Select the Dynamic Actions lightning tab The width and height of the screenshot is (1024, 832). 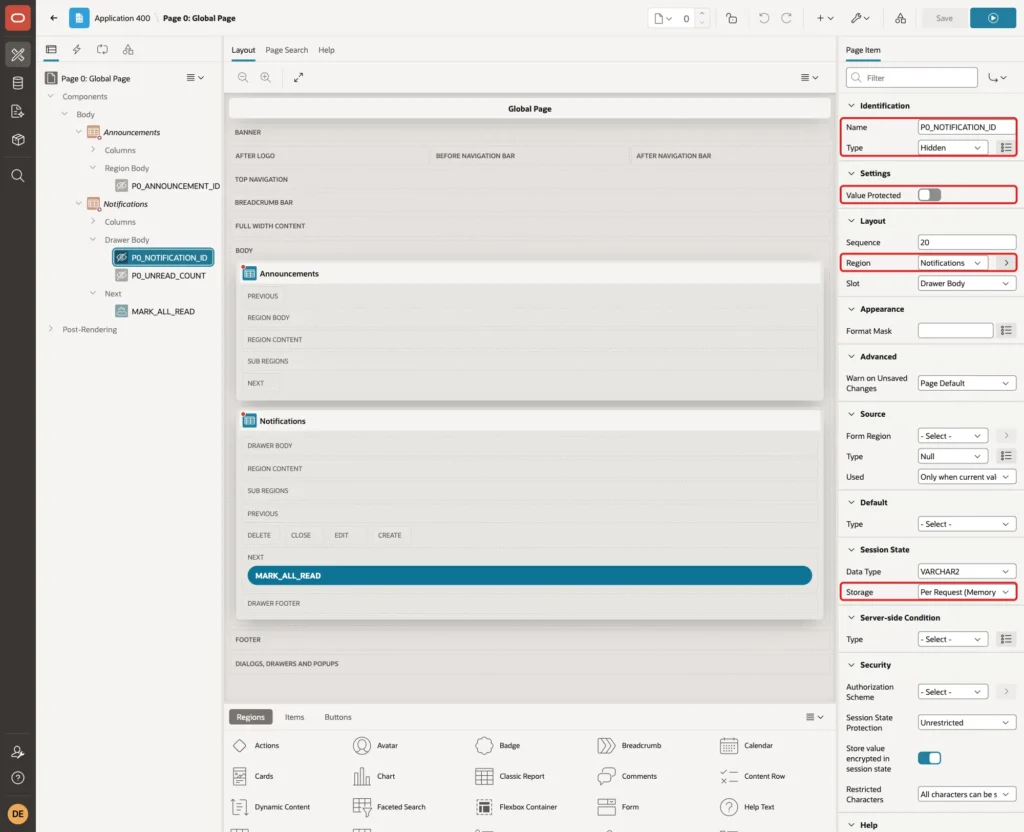click(76, 50)
